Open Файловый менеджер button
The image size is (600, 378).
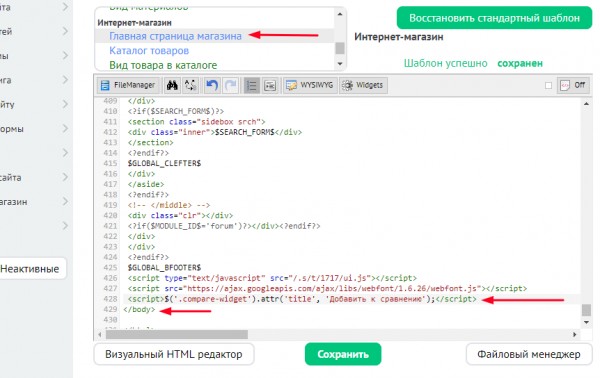coord(529,354)
